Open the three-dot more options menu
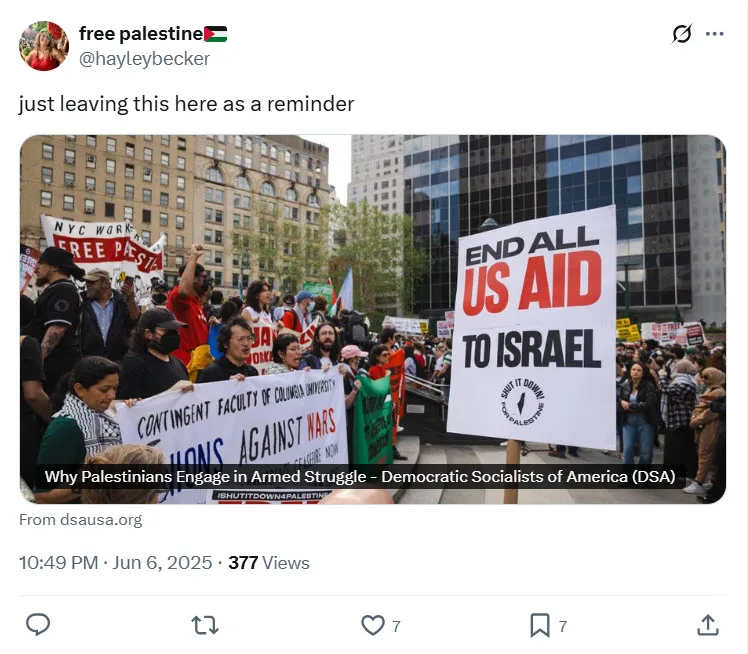This screenshot has height=654, width=748. [714, 34]
